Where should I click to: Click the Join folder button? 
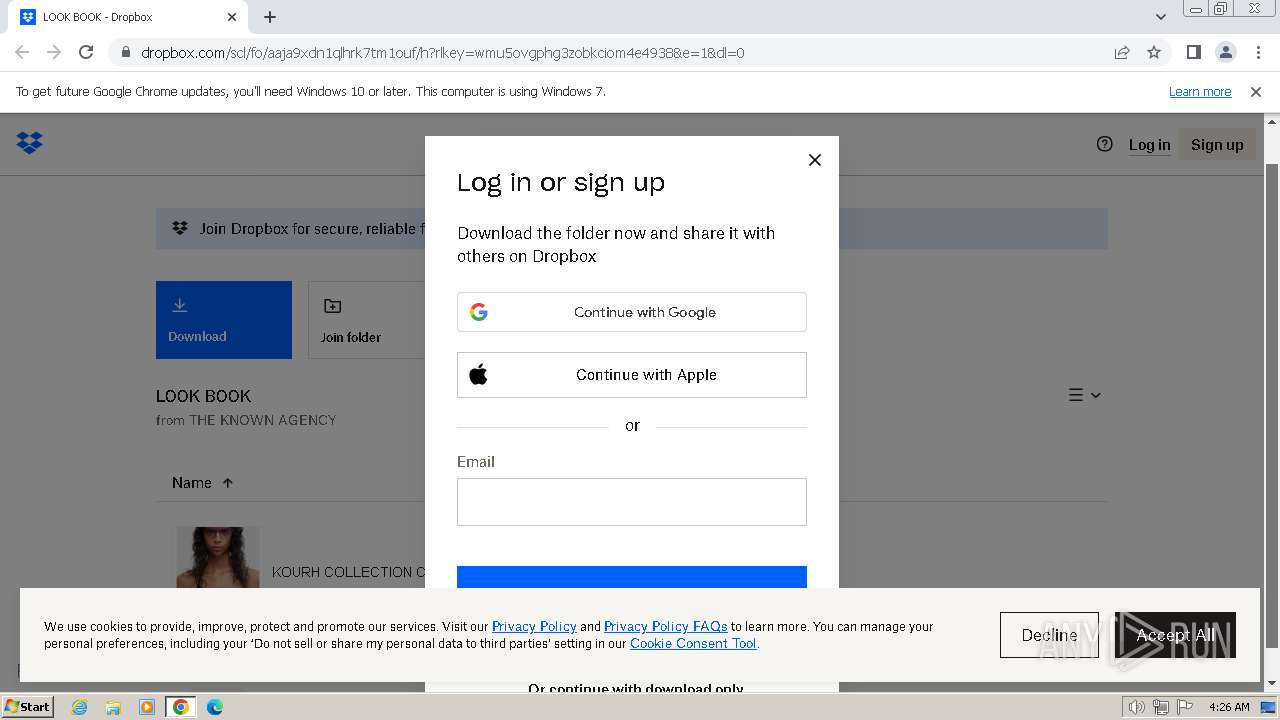(366, 320)
